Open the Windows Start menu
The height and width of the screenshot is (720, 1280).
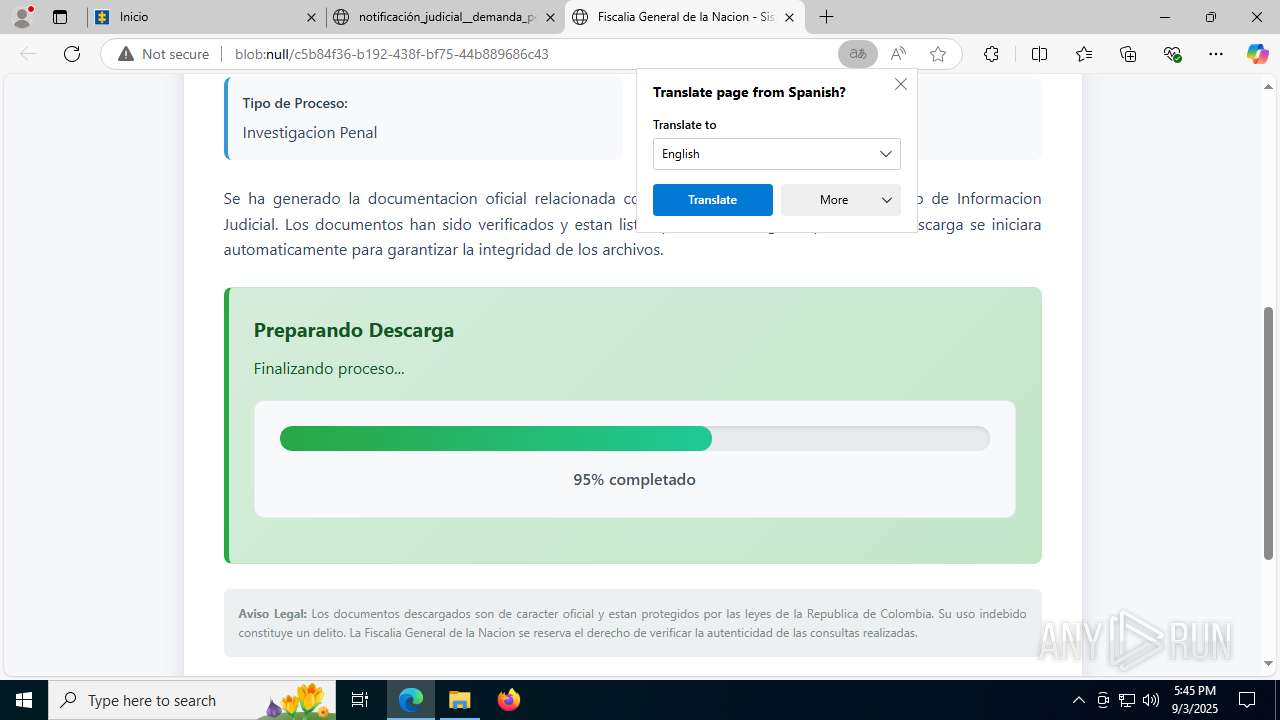[24, 700]
